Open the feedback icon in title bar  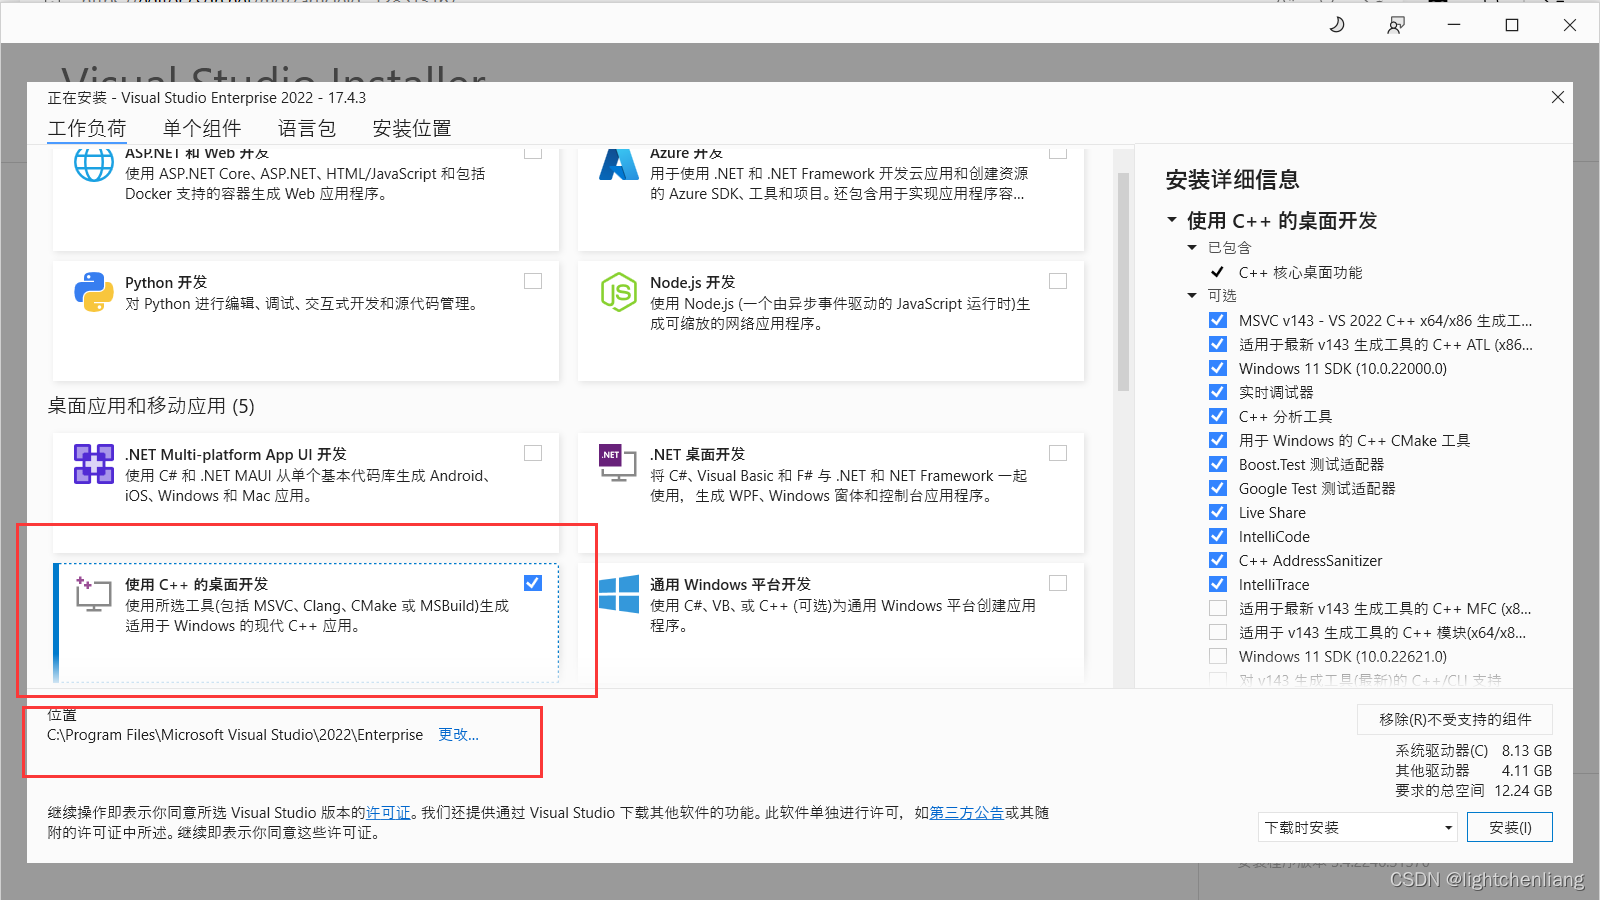click(1396, 25)
